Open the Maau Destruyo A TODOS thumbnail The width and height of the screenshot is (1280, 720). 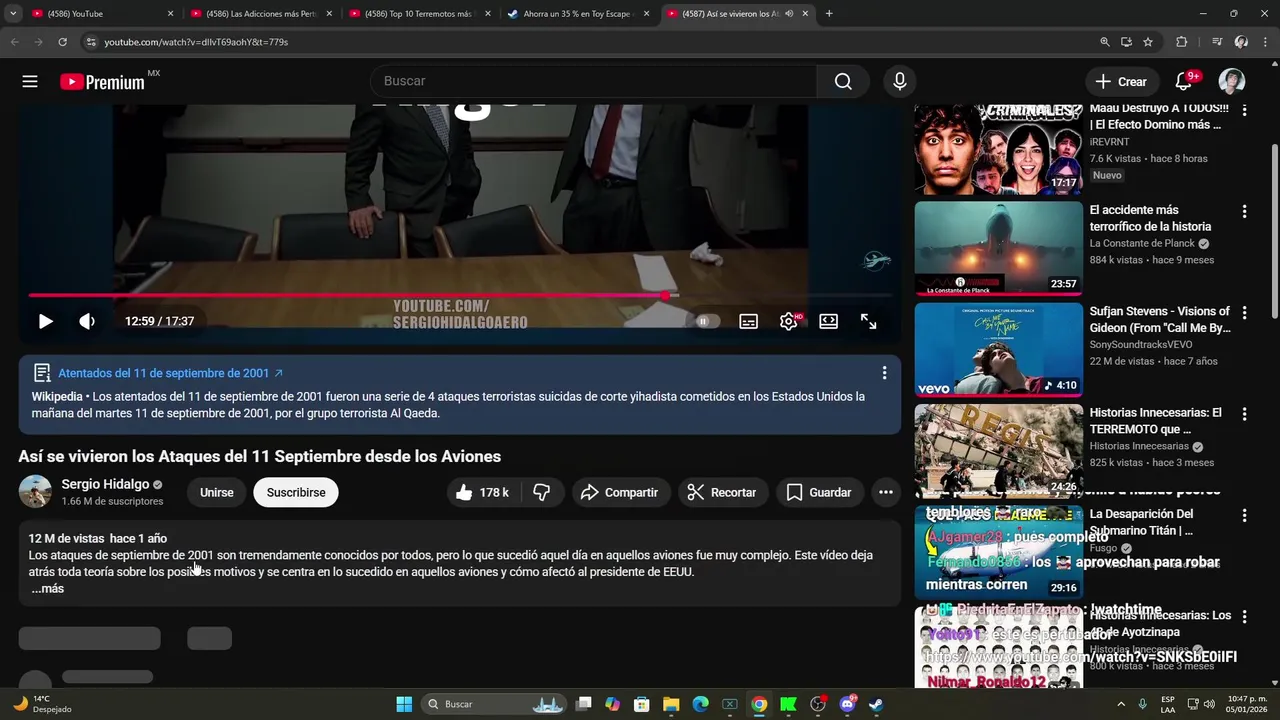tap(998, 149)
